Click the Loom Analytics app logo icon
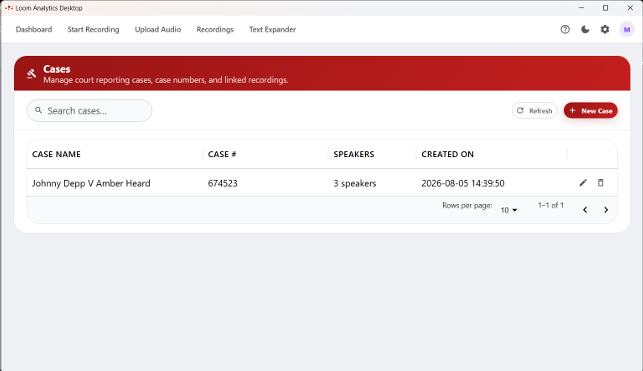Screen dimensions: 643x371 point(9,8)
